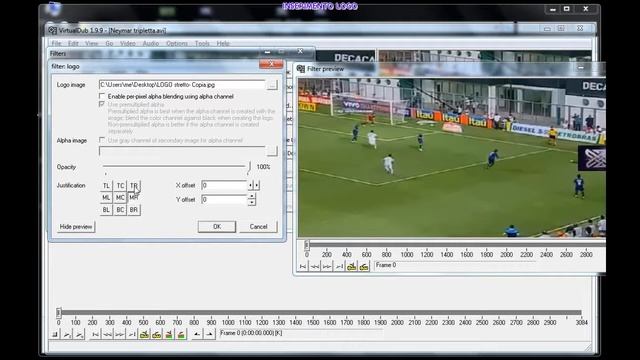Click the 1500 mark on main timeline
This screenshot has width=640, height=360.
[x=313, y=322]
